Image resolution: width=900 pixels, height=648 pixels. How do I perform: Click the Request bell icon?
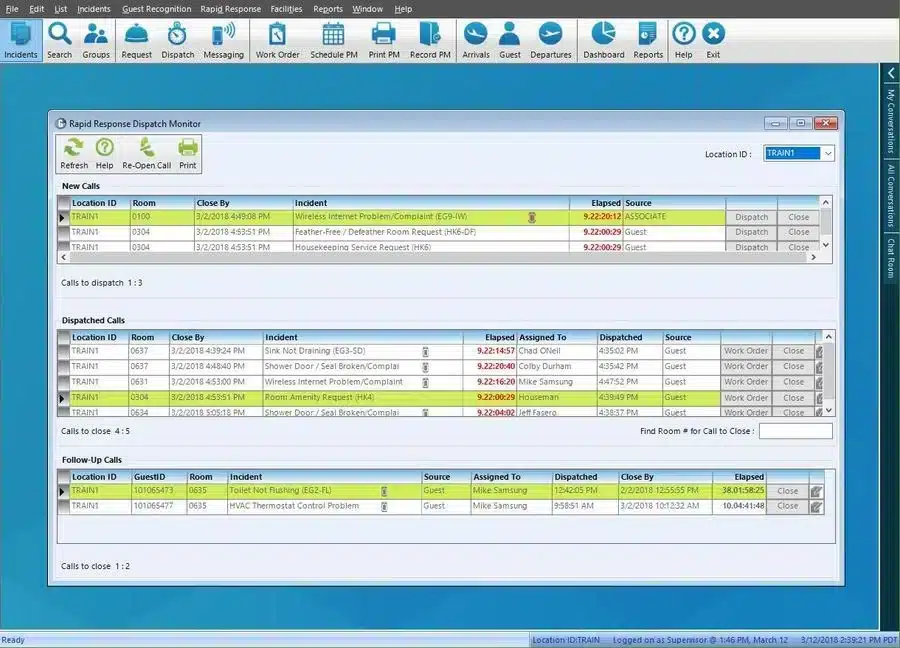pyautogui.click(x=137, y=40)
